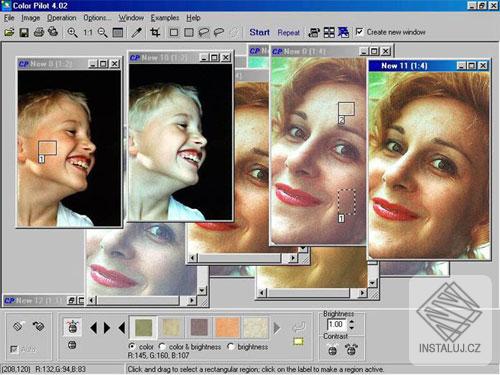Pick the olive green color swatch
This screenshot has width=500, height=375.
pyautogui.click(x=143, y=327)
